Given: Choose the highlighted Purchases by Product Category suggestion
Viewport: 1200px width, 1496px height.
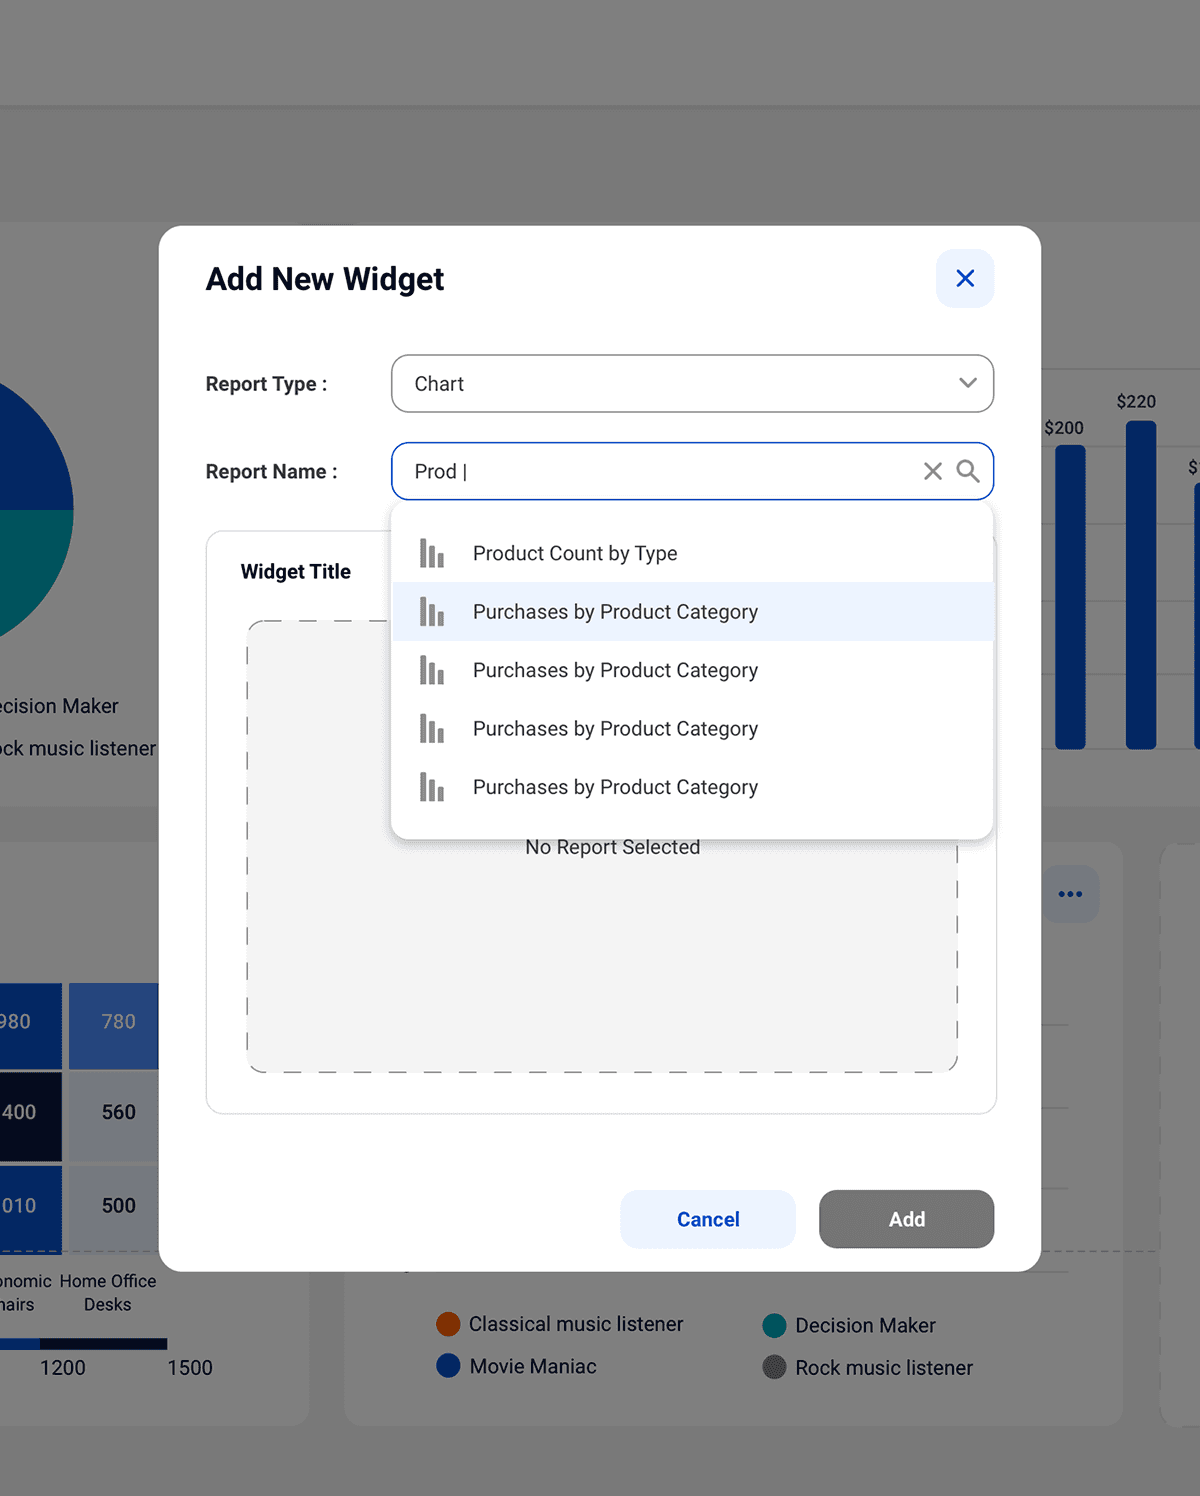Looking at the screenshot, I should 692,612.
